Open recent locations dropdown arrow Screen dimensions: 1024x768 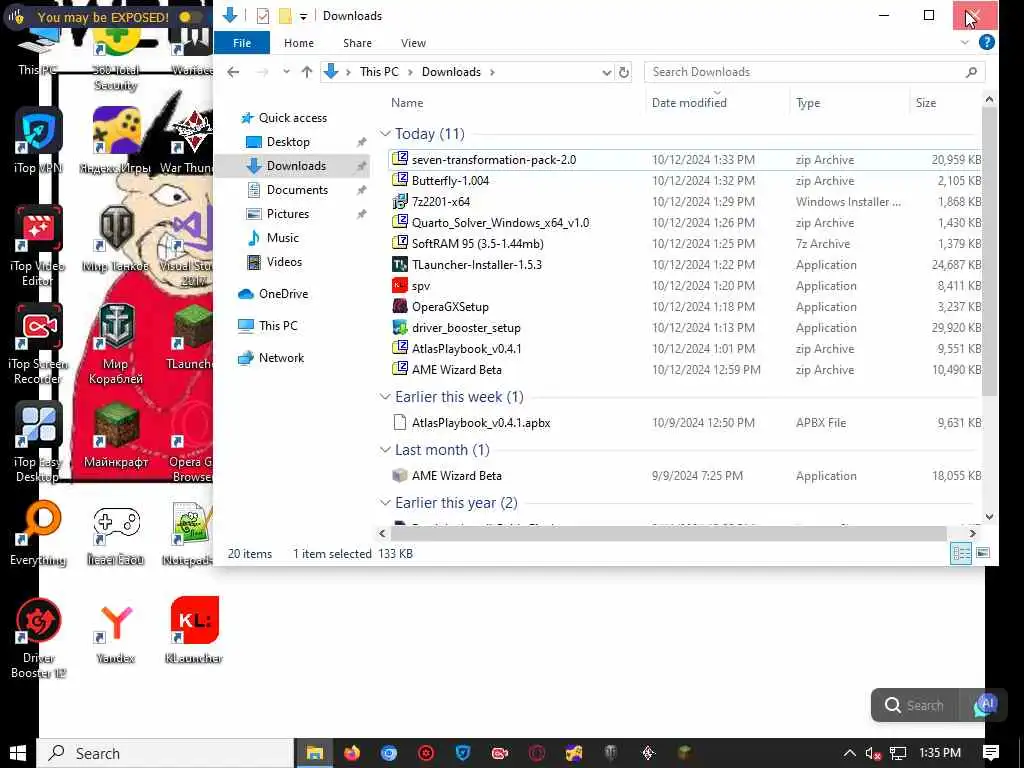[286, 72]
